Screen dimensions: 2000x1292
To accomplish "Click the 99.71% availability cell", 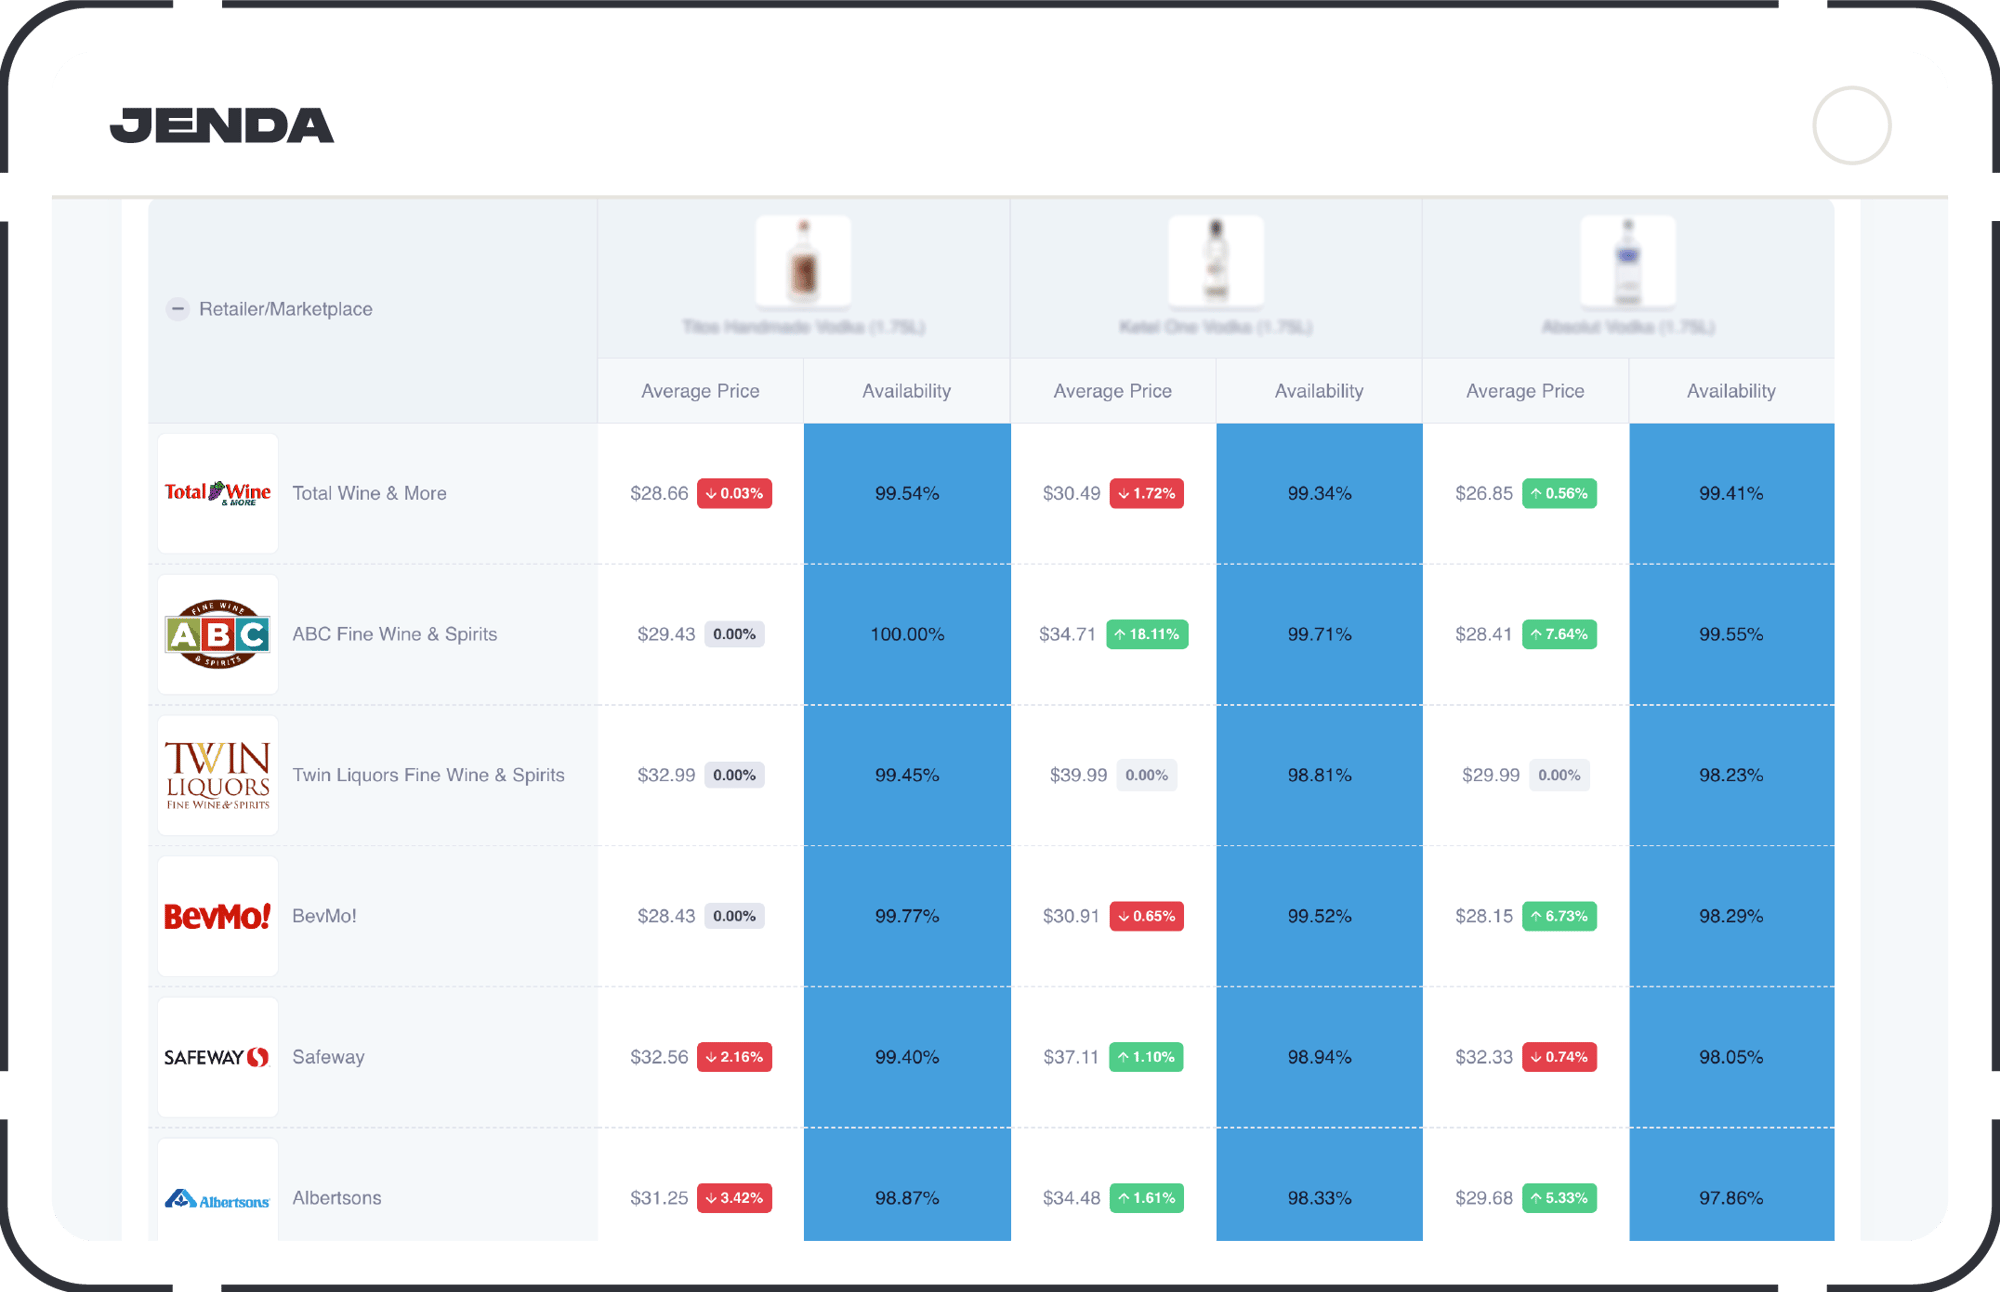I will tap(1319, 634).
